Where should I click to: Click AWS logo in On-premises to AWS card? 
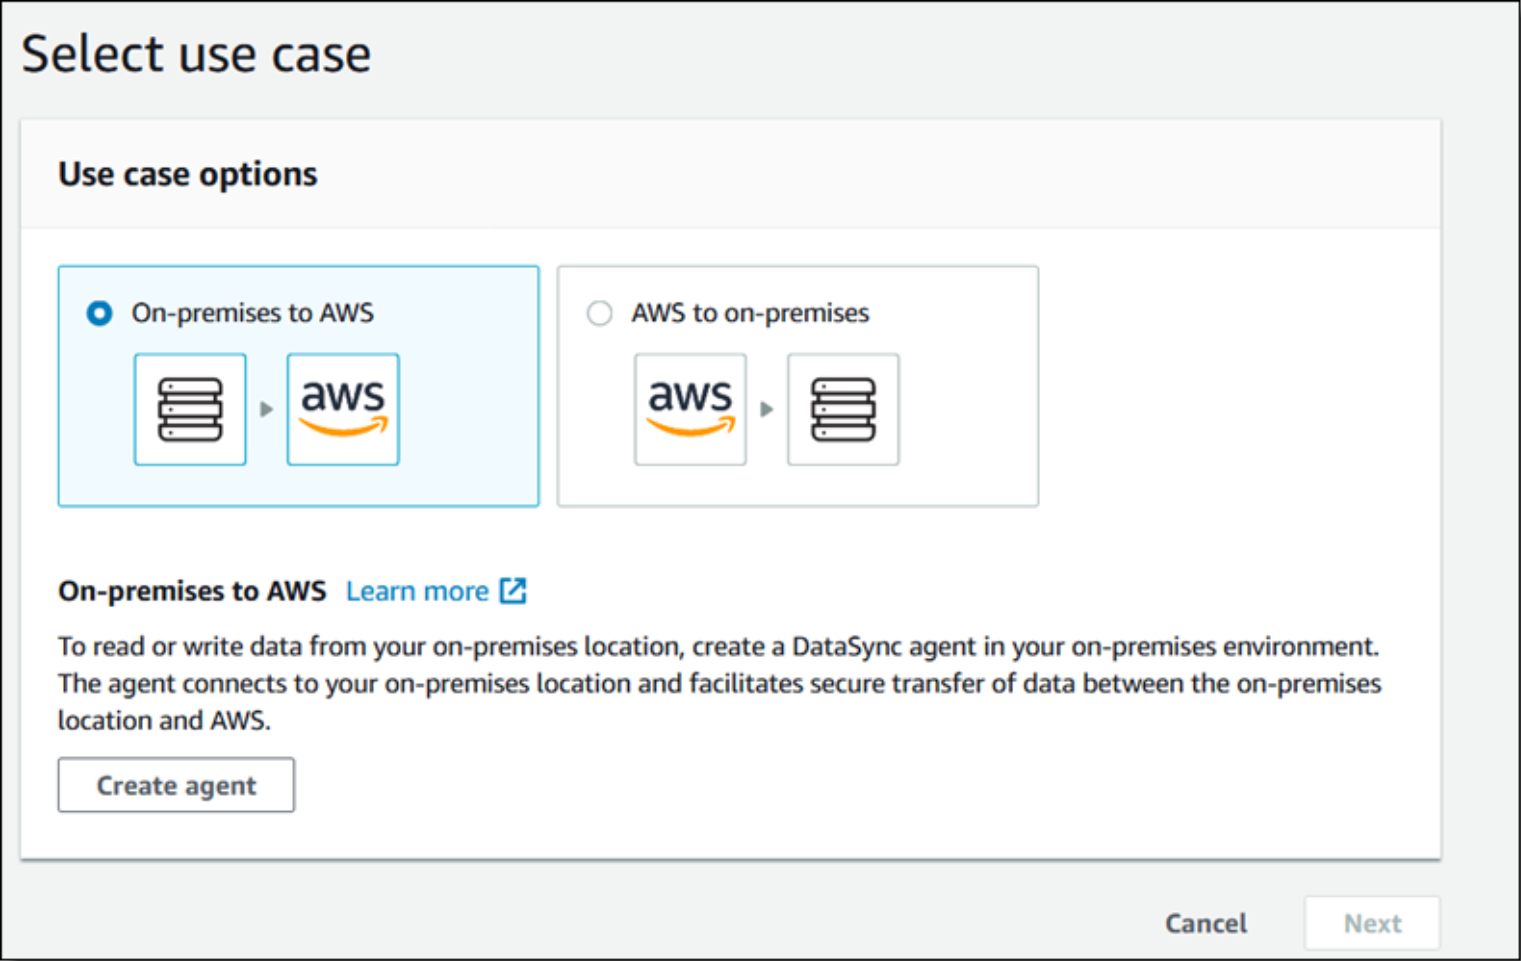[x=343, y=409]
